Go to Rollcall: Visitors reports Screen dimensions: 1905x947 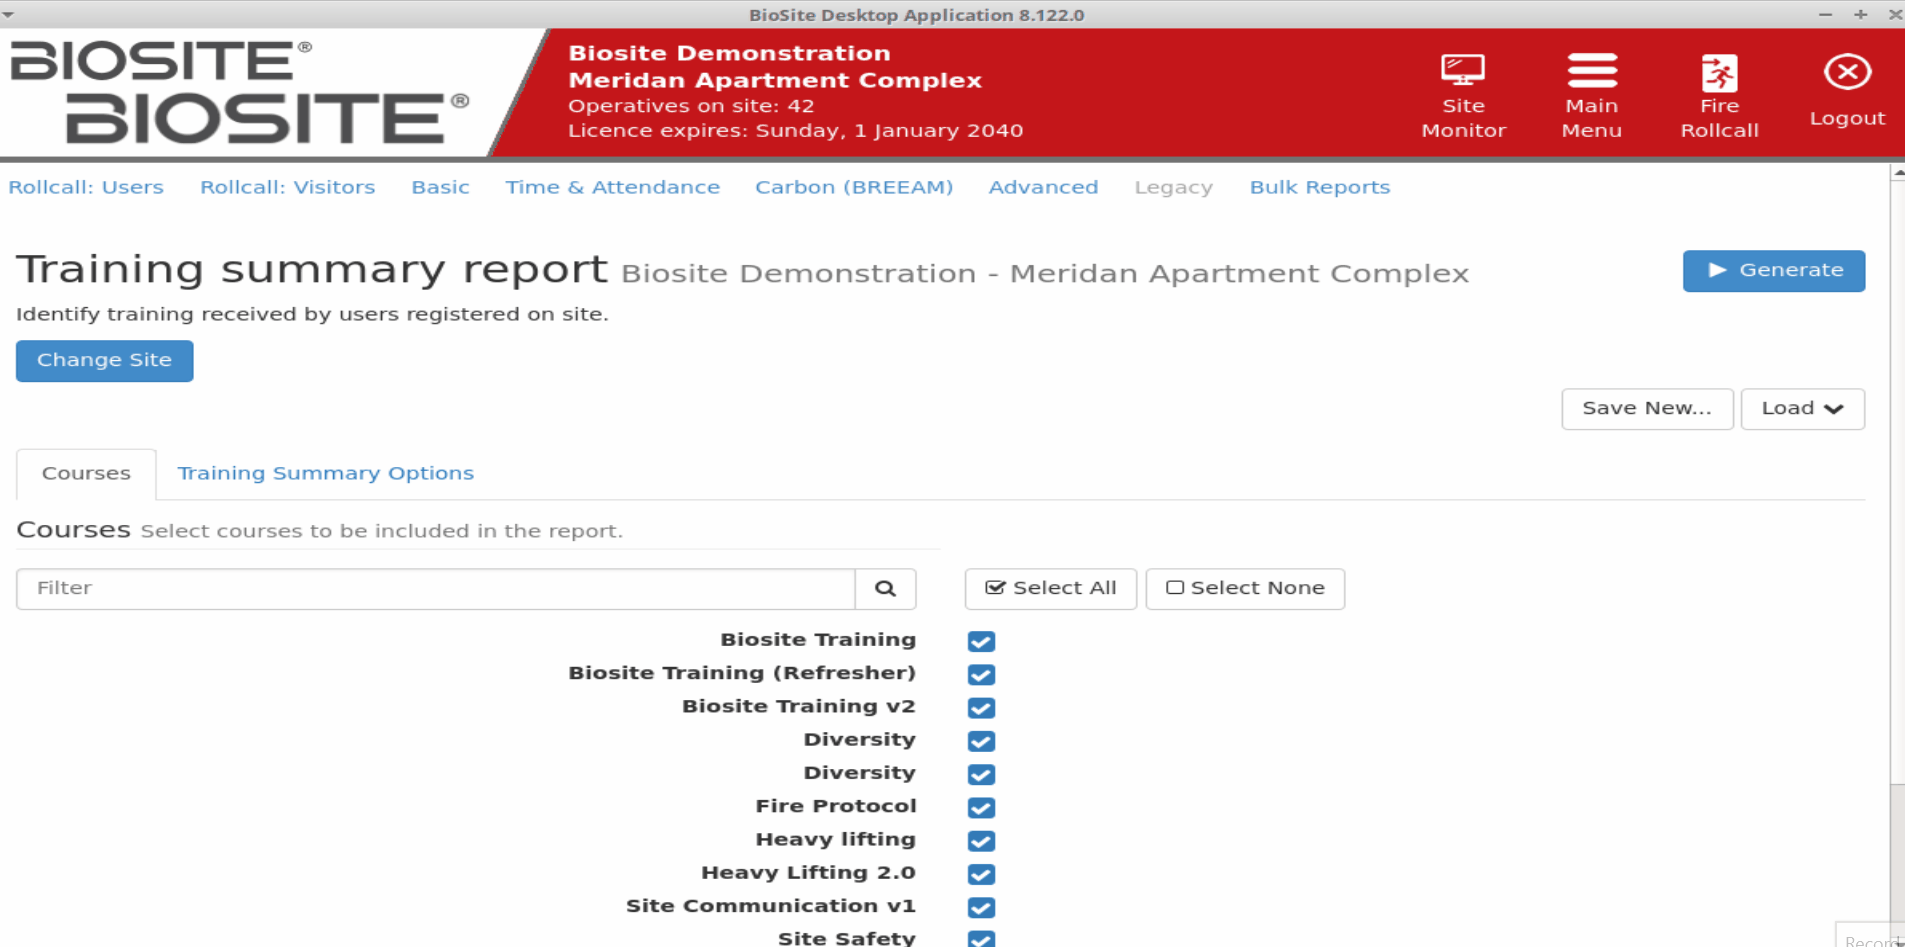288,187
